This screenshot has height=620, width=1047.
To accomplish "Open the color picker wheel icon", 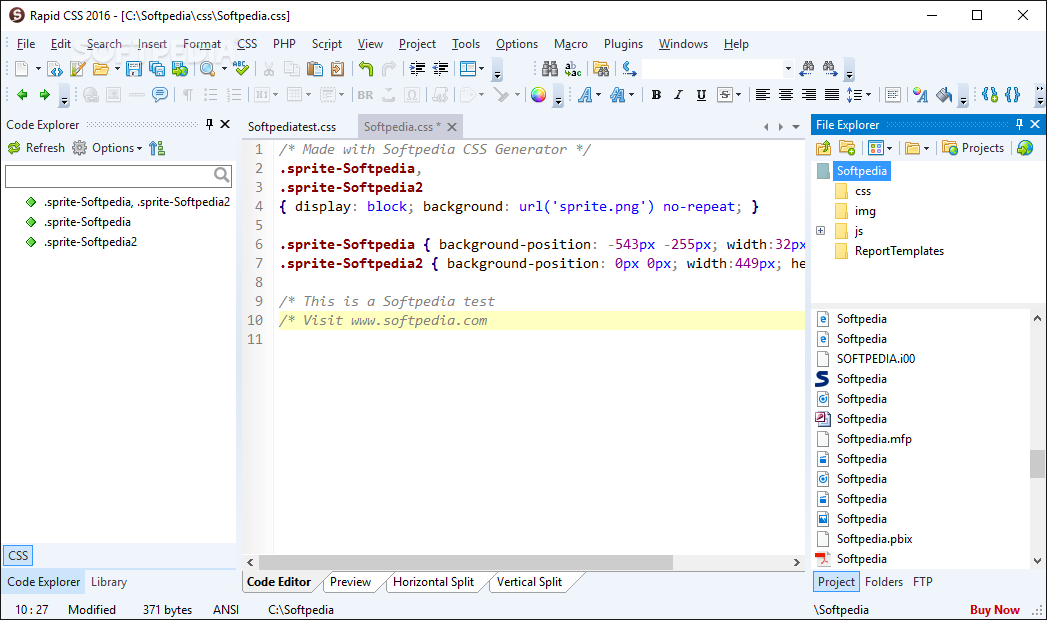I will (x=538, y=95).
